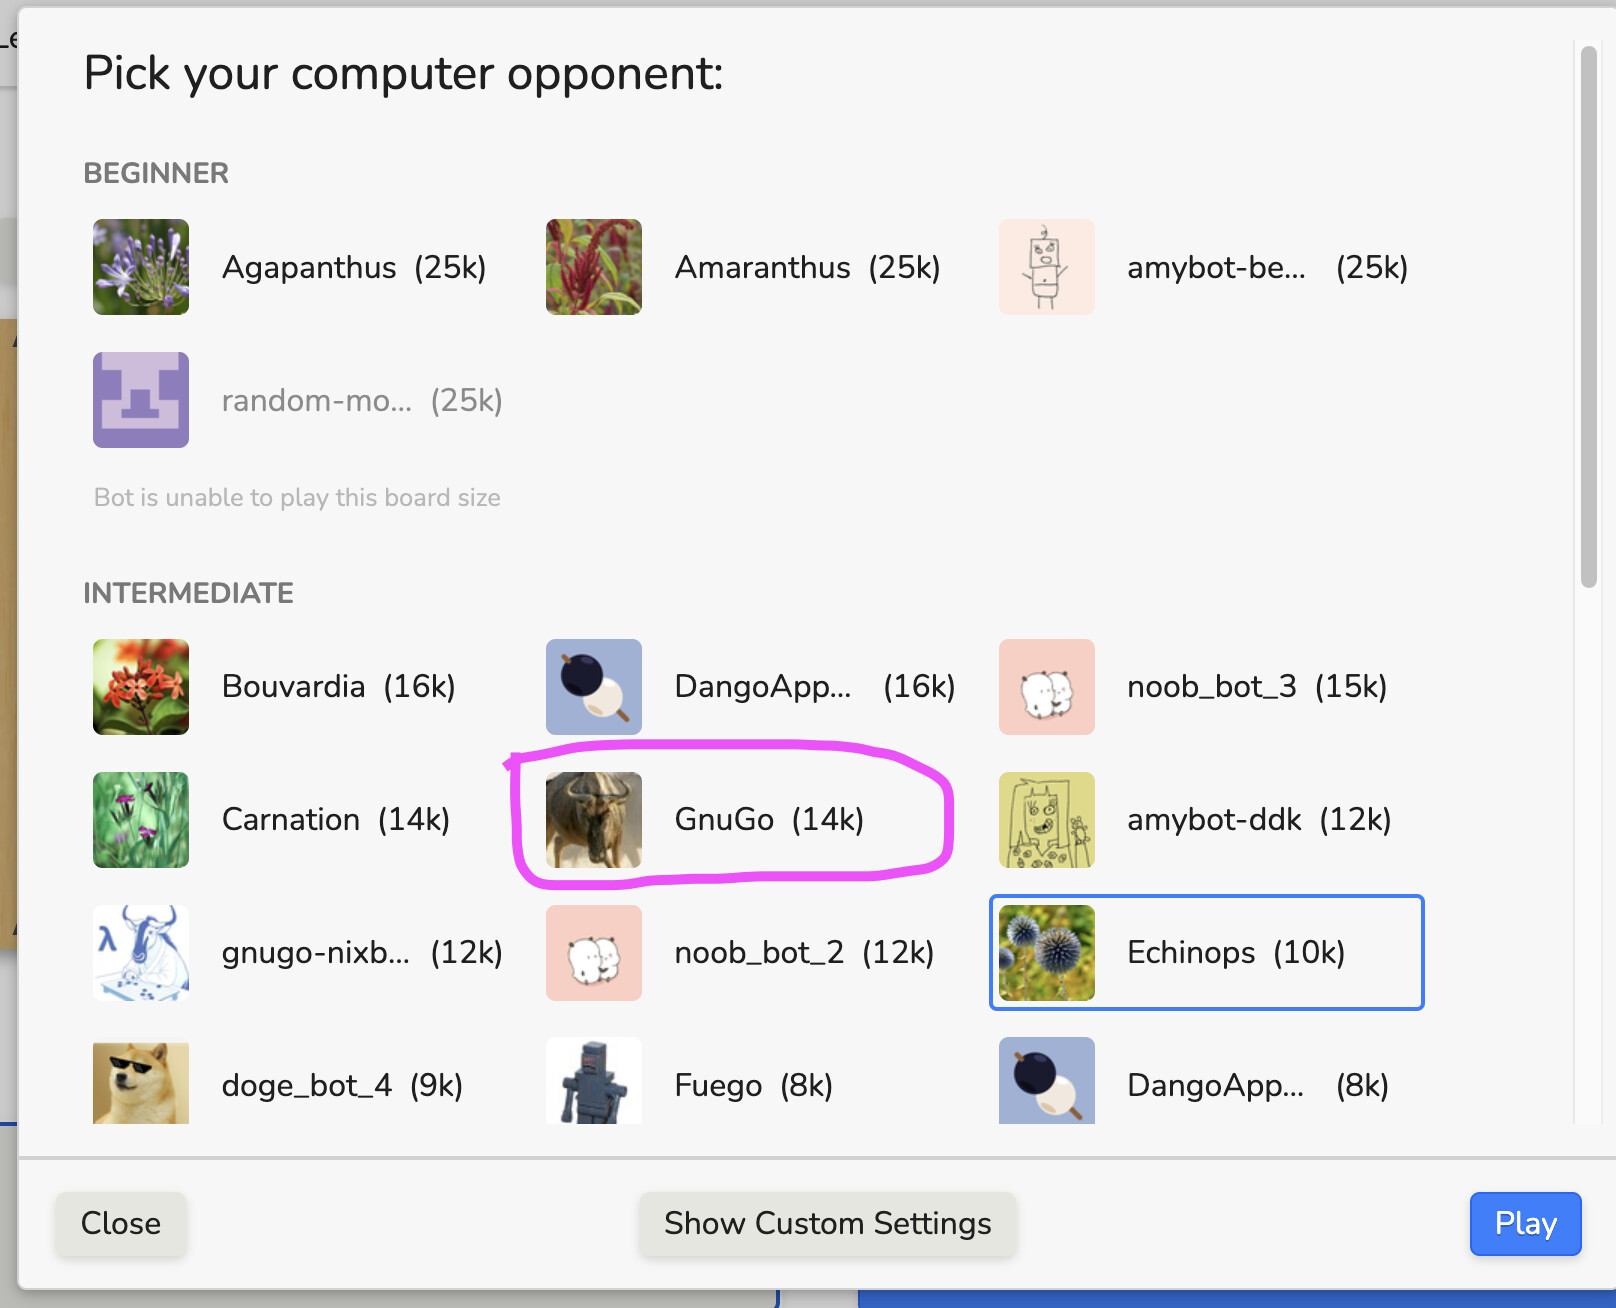Select the Echinops thistle avatar
The image size is (1616, 1308).
pos(1047,953)
